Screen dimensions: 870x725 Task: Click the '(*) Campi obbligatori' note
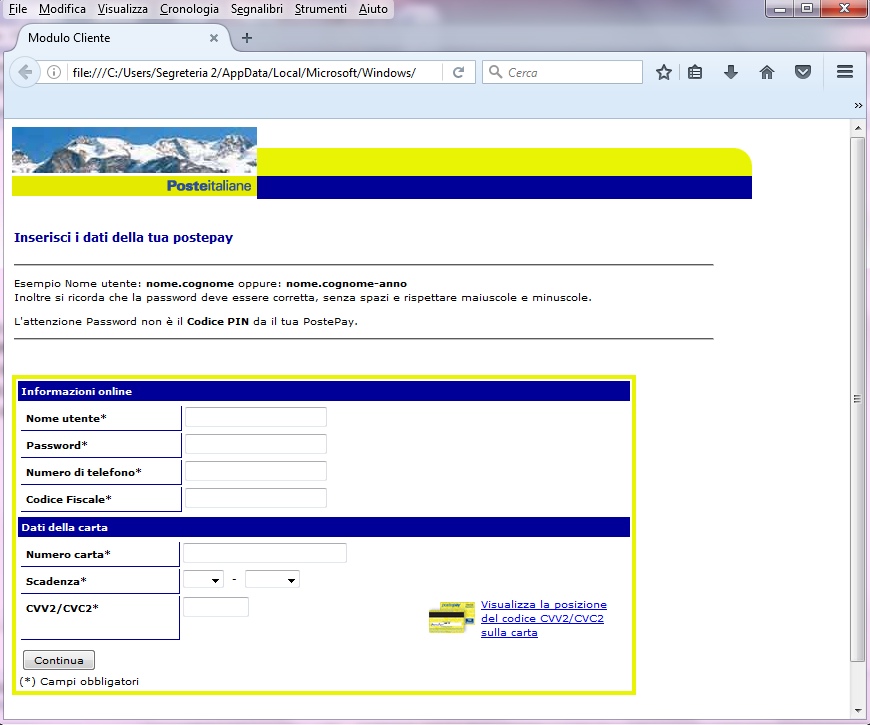tap(79, 681)
